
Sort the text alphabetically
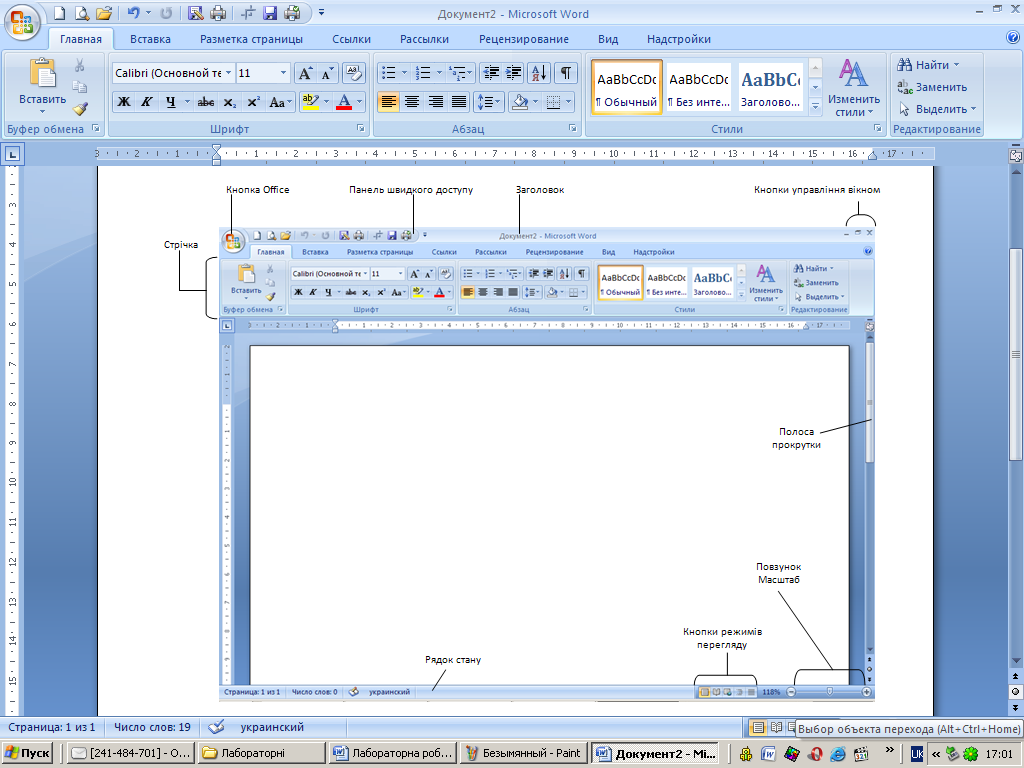539,73
